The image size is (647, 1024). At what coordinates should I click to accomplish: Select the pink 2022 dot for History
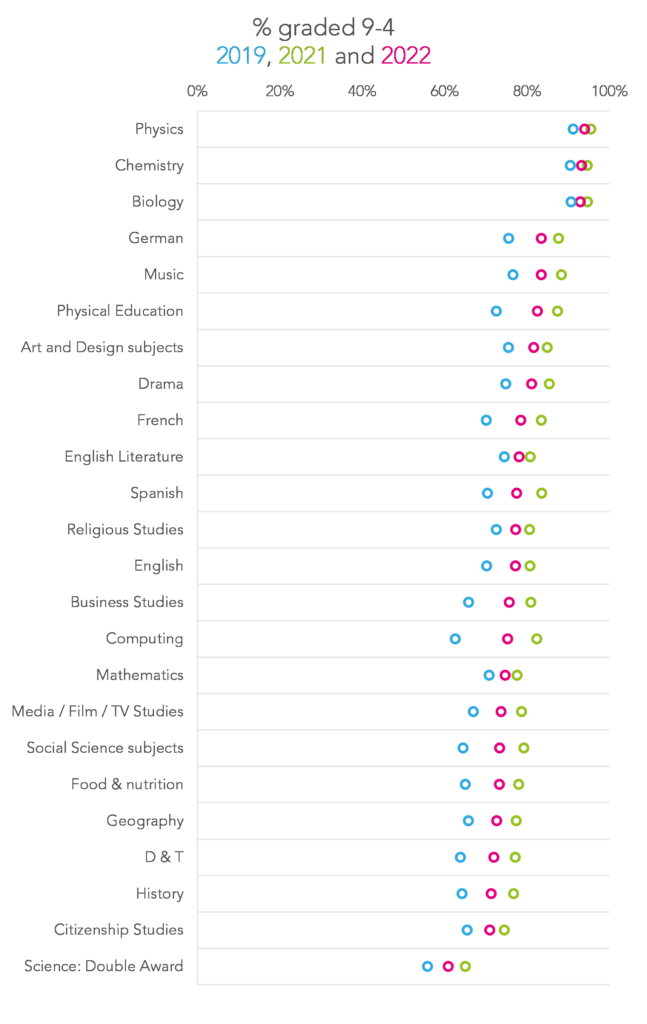pos(491,893)
